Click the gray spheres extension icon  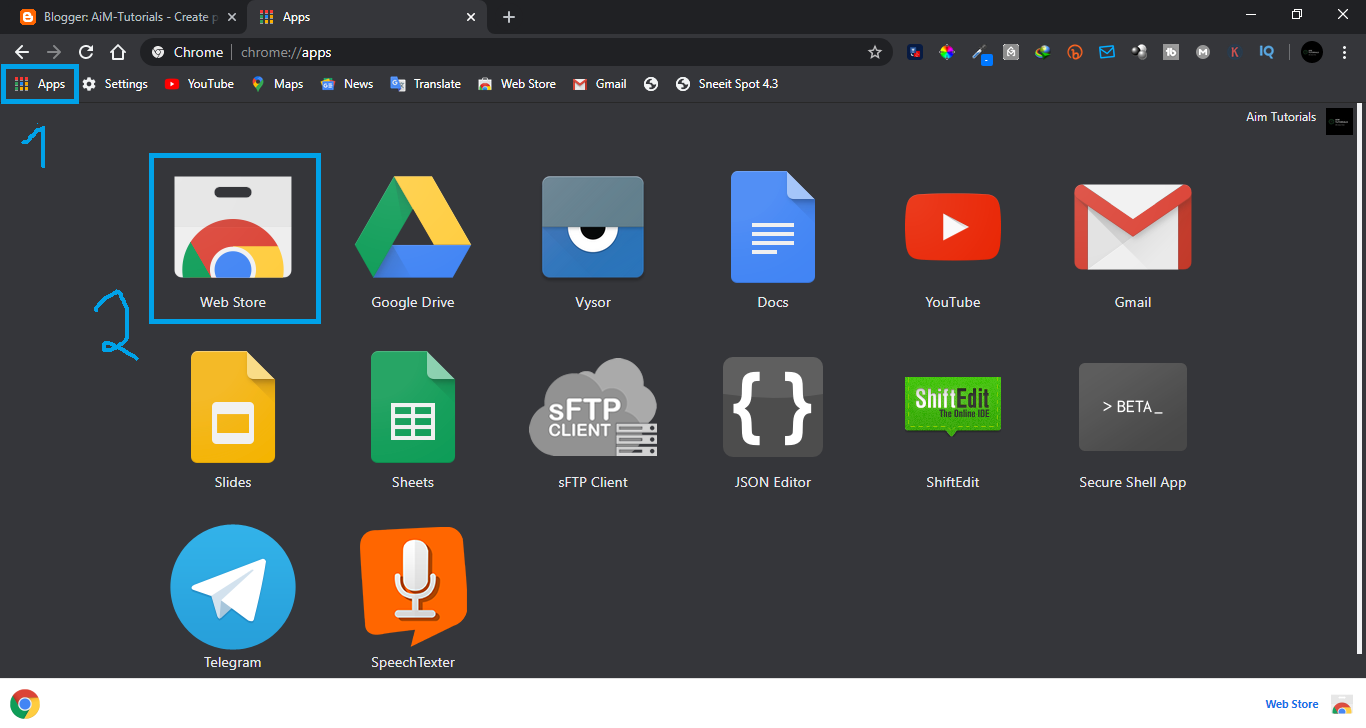click(x=1139, y=52)
